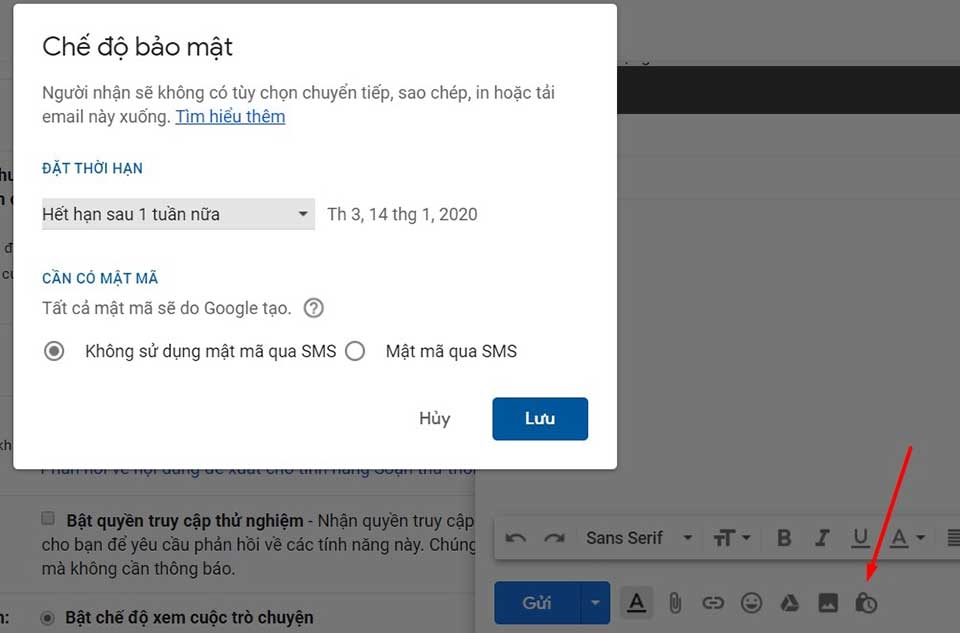
Task: Enable the Bật quyền truy cập thử nghiệm checkbox
Action: [x=47, y=519]
